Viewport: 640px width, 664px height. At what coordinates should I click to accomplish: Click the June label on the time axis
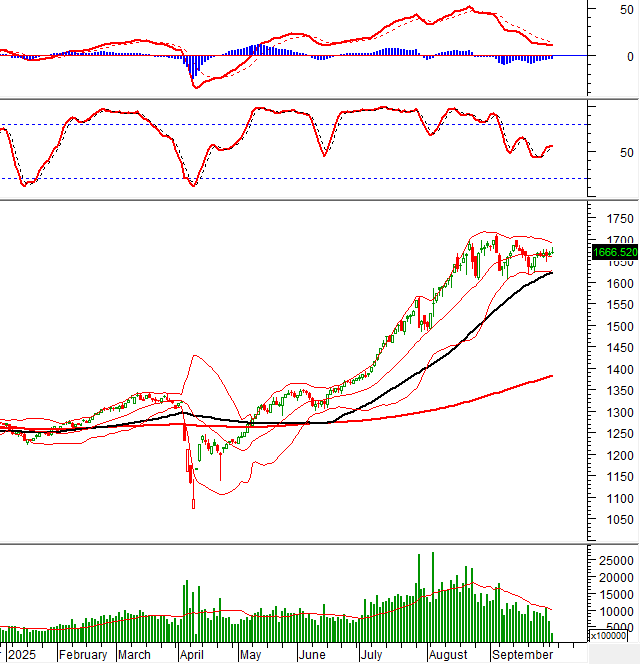(x=314, y=655)
